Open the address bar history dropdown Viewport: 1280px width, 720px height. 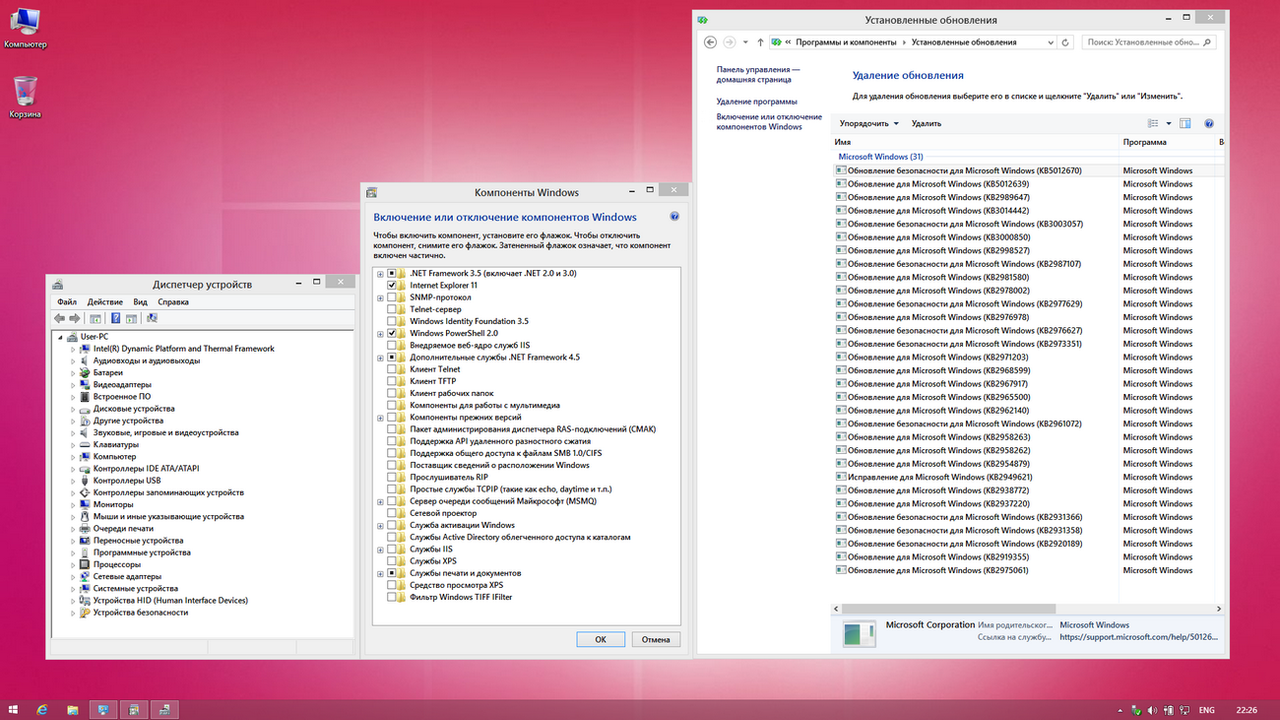tap(1049, 42)
